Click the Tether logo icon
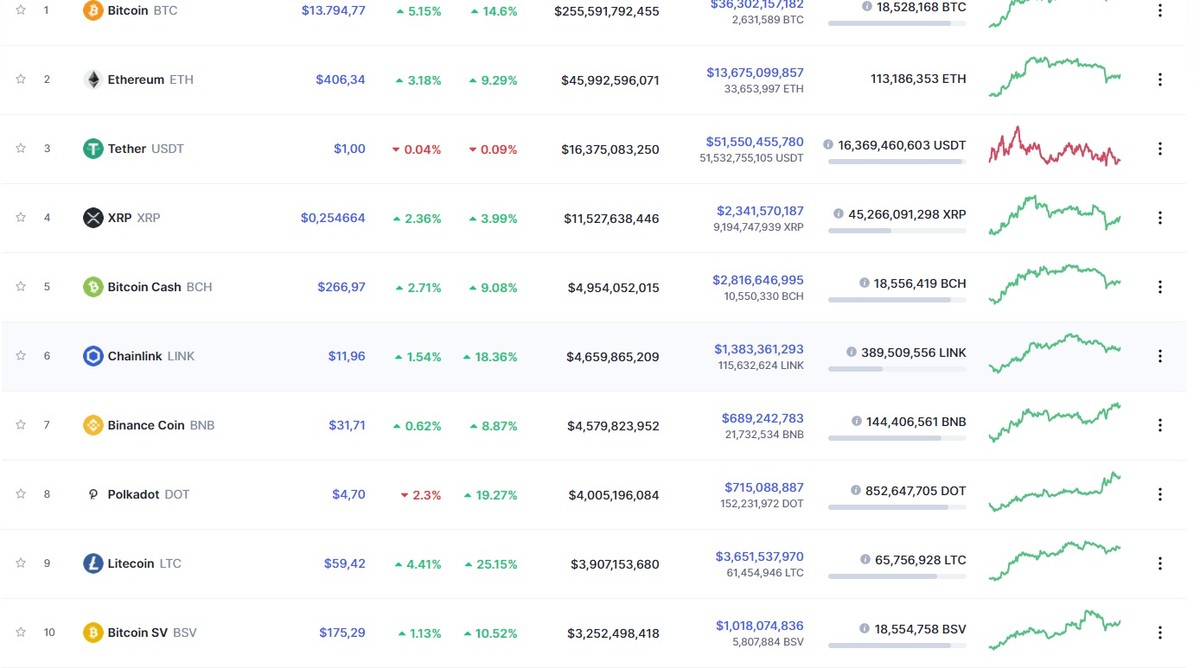 click(93, 148)
